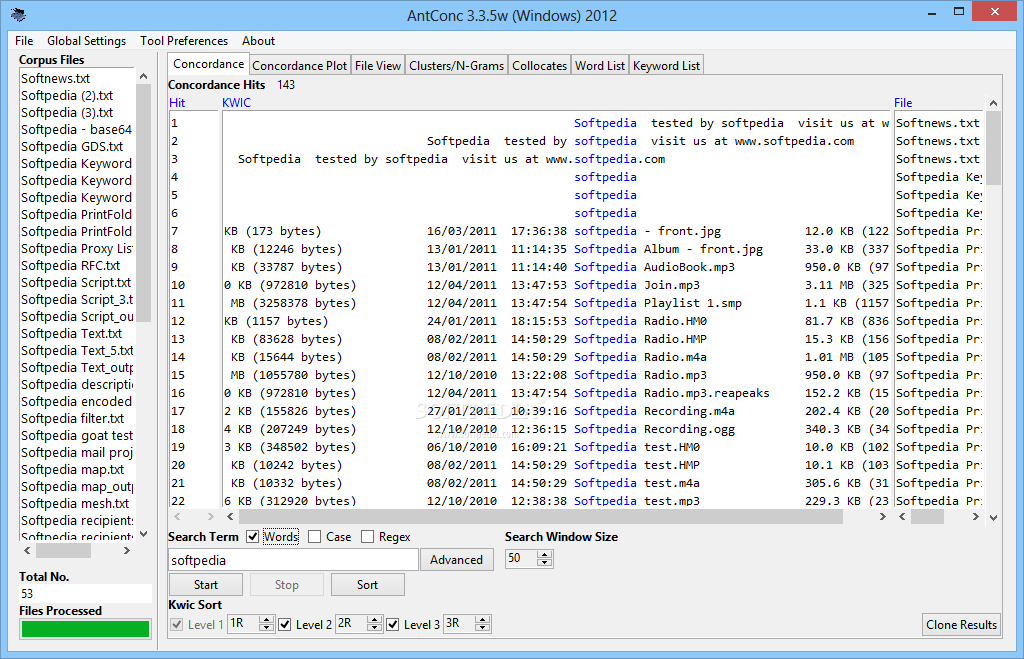The width and height of the screenshot is (1024, 659).
Task: Decrease Level 1 sort value
Action: 266,628
